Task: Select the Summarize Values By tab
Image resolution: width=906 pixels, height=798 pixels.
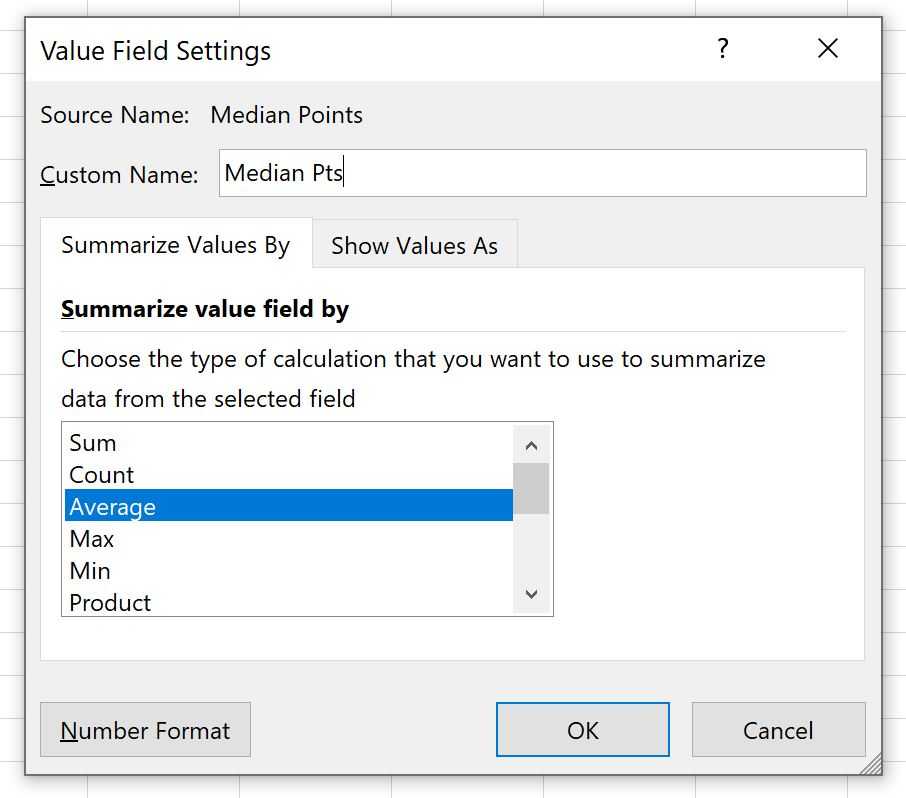Action: click(x=176, y=245)
